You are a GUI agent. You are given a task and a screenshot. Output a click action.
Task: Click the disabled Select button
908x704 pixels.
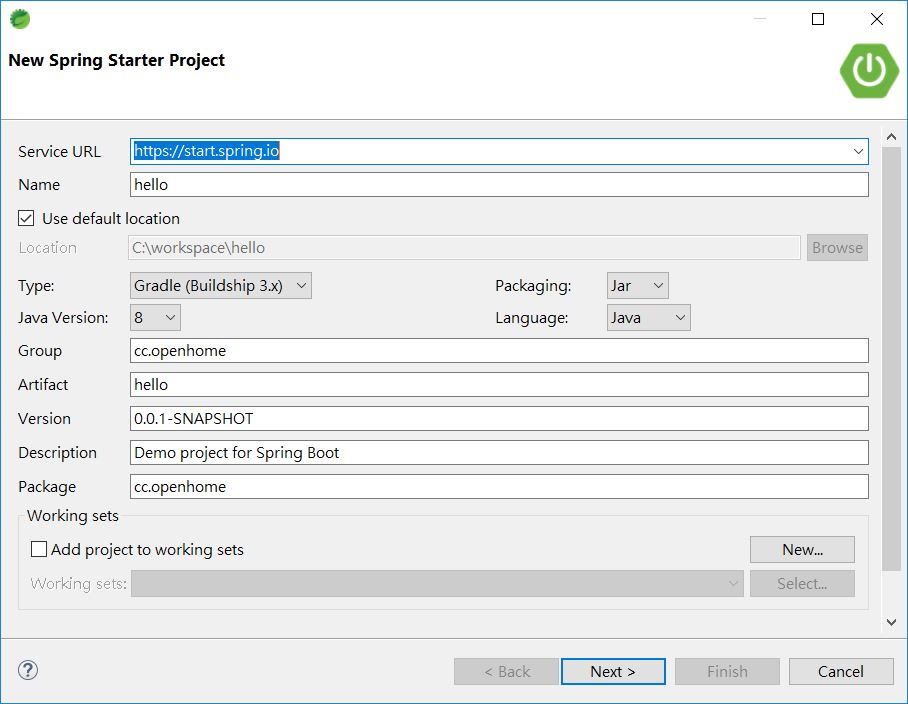802,583
